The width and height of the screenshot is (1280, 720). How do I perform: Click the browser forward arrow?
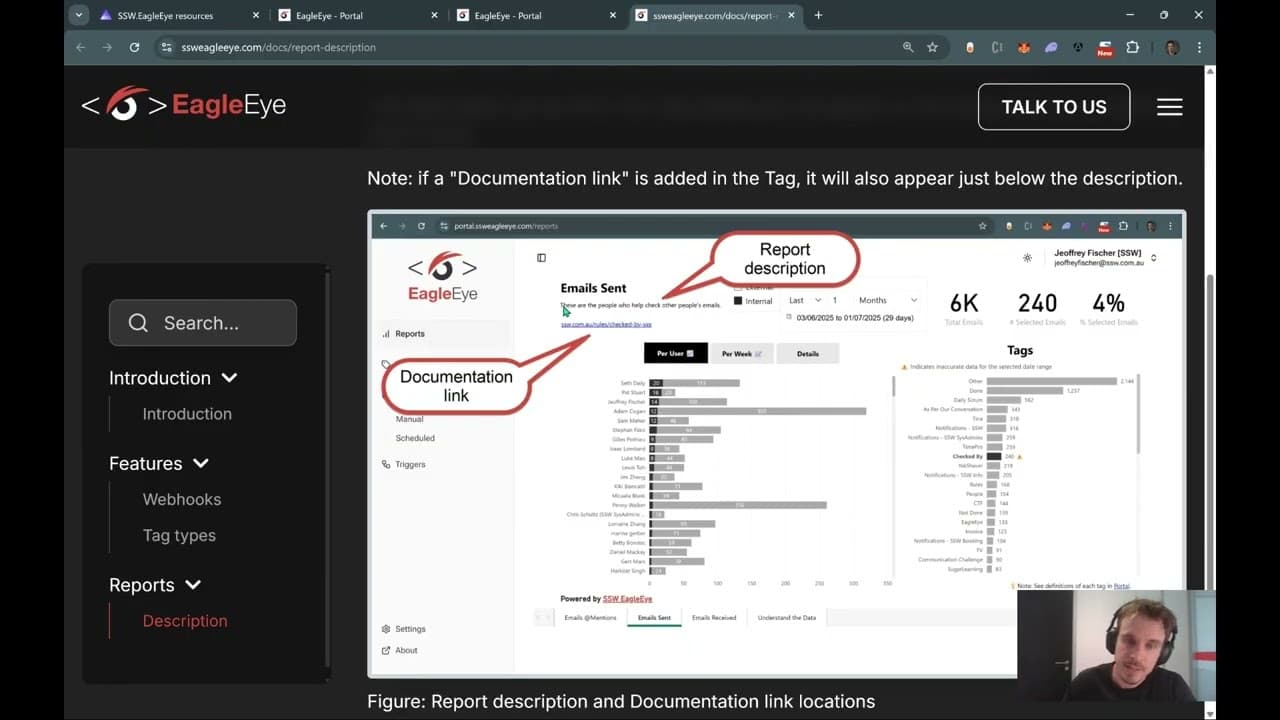[x=107, y=47]
